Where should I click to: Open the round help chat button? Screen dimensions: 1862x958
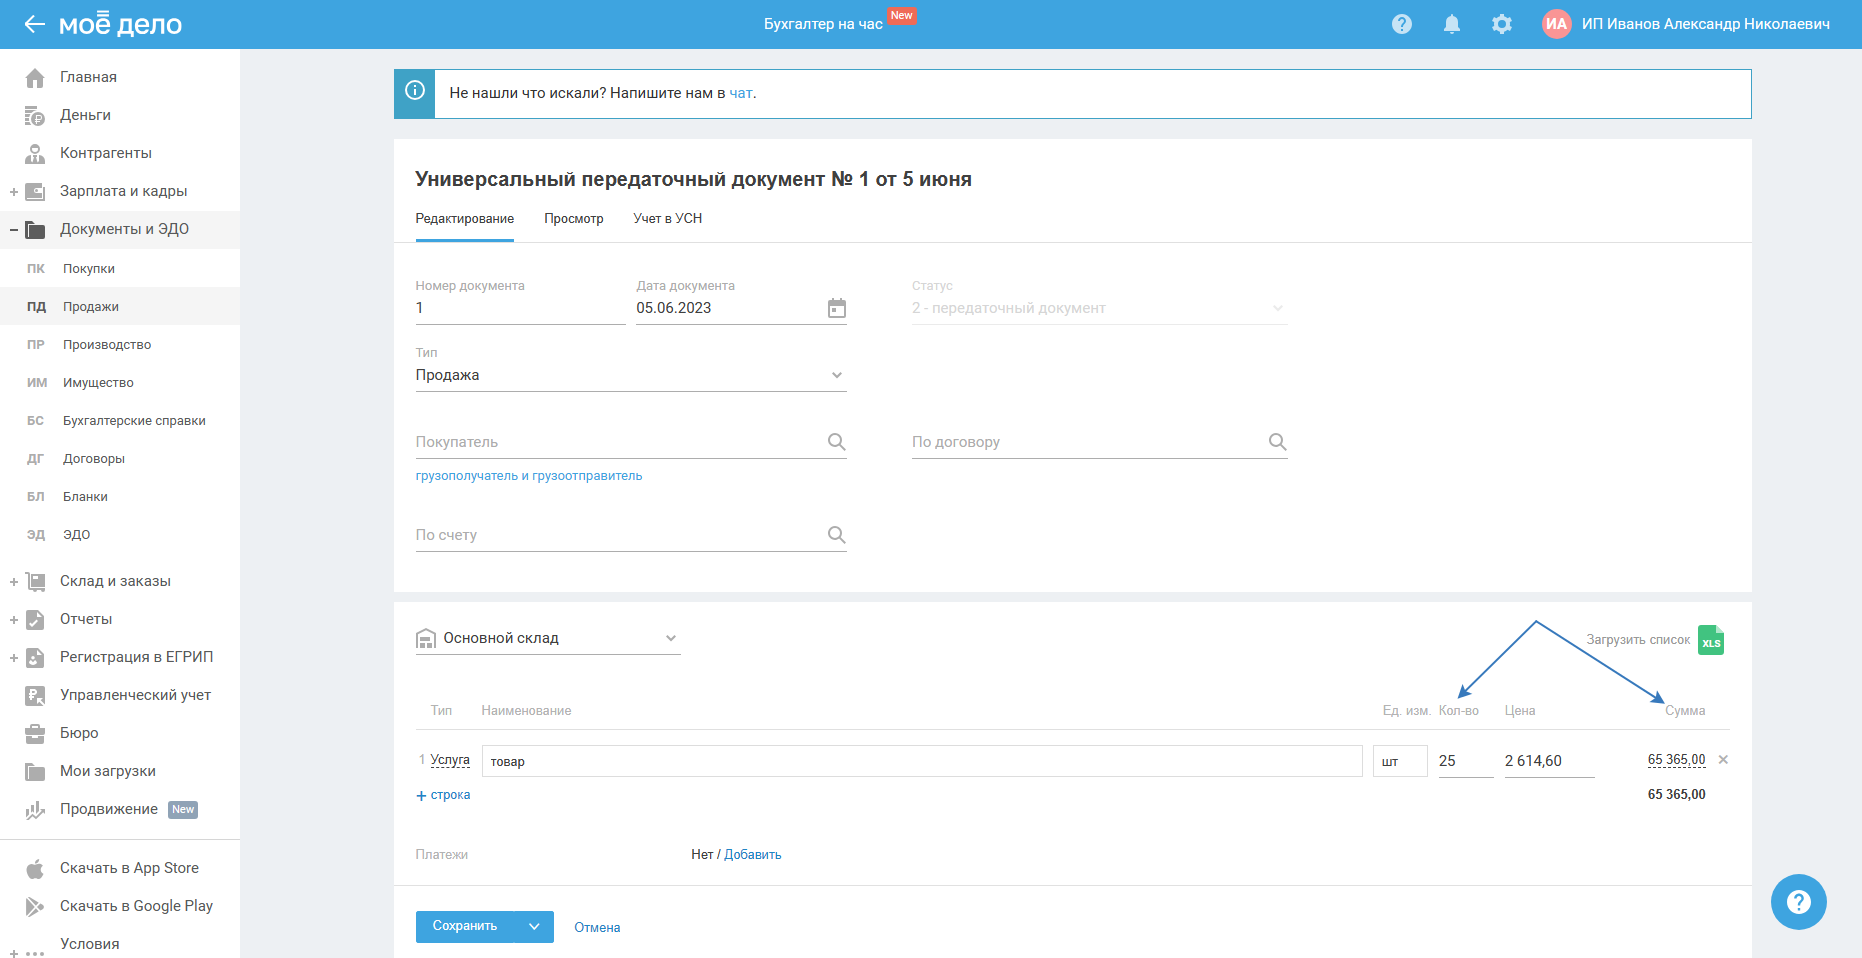pyautogui.click(x=1798, y=902)
